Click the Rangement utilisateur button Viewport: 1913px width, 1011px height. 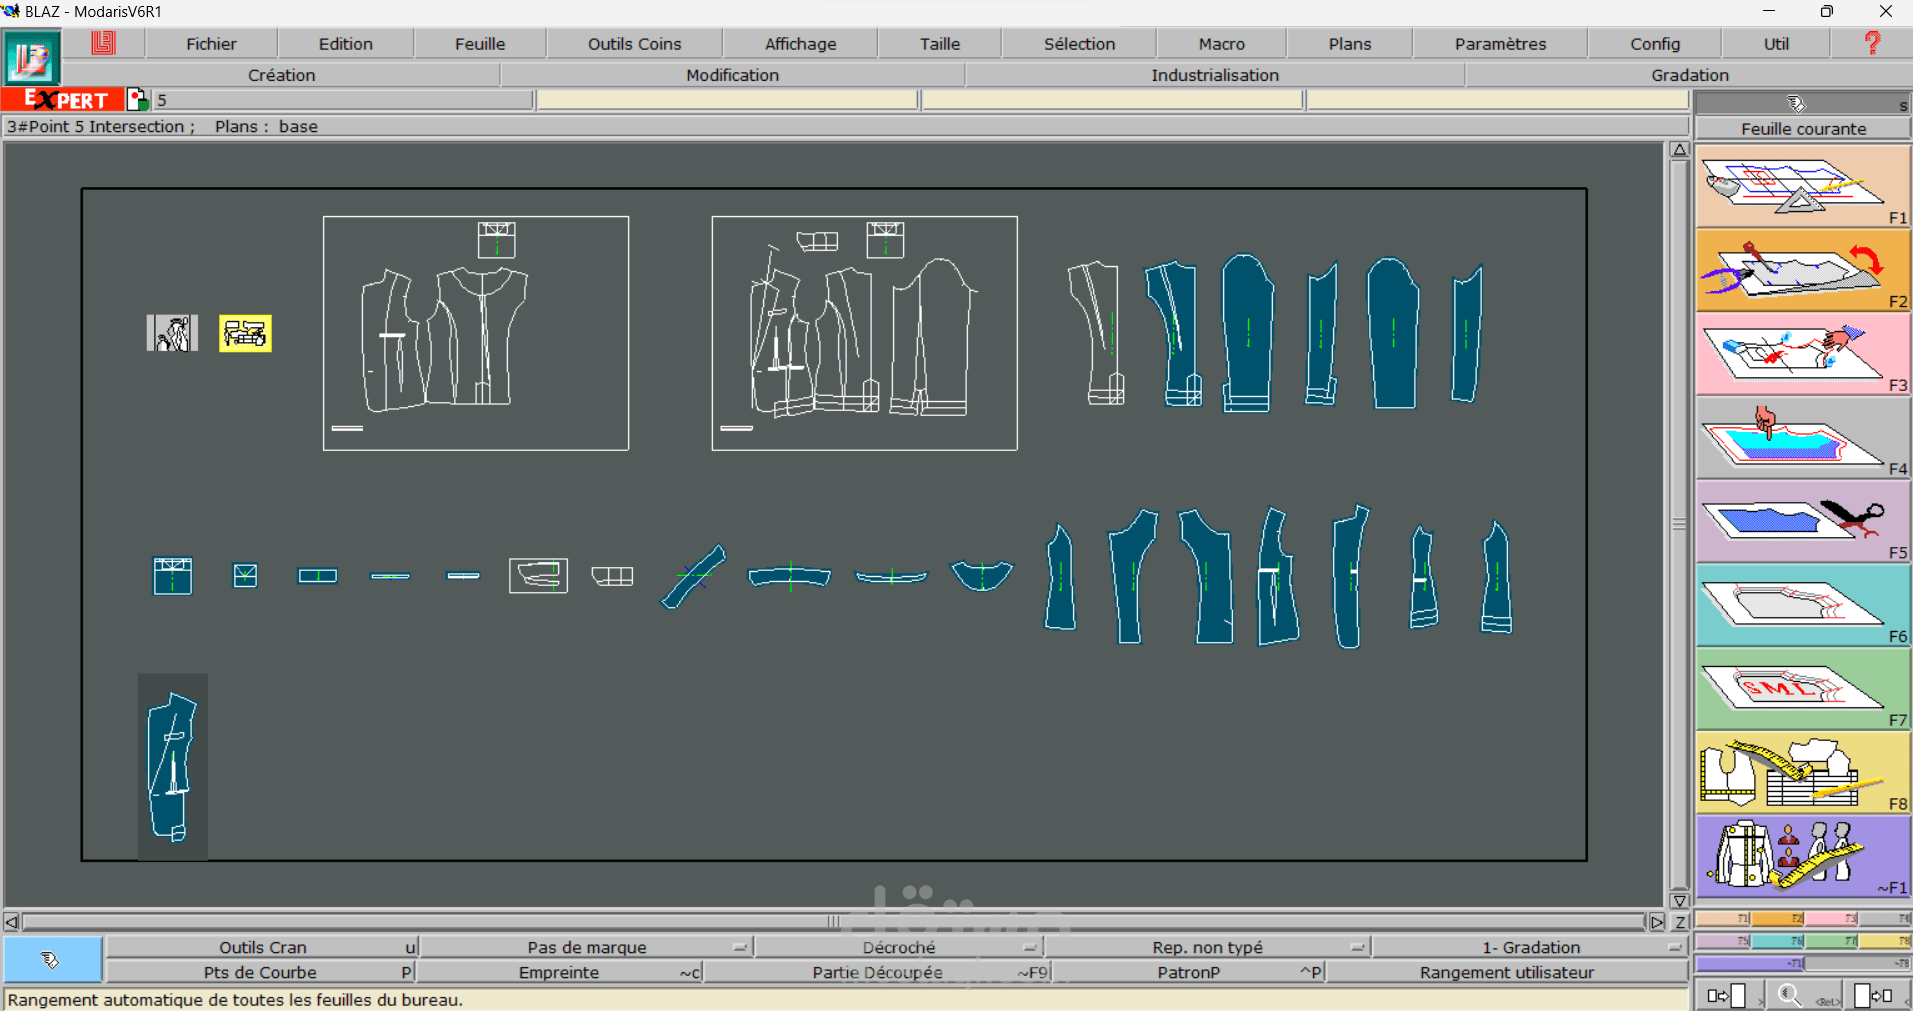click(x=1506, y=972)
